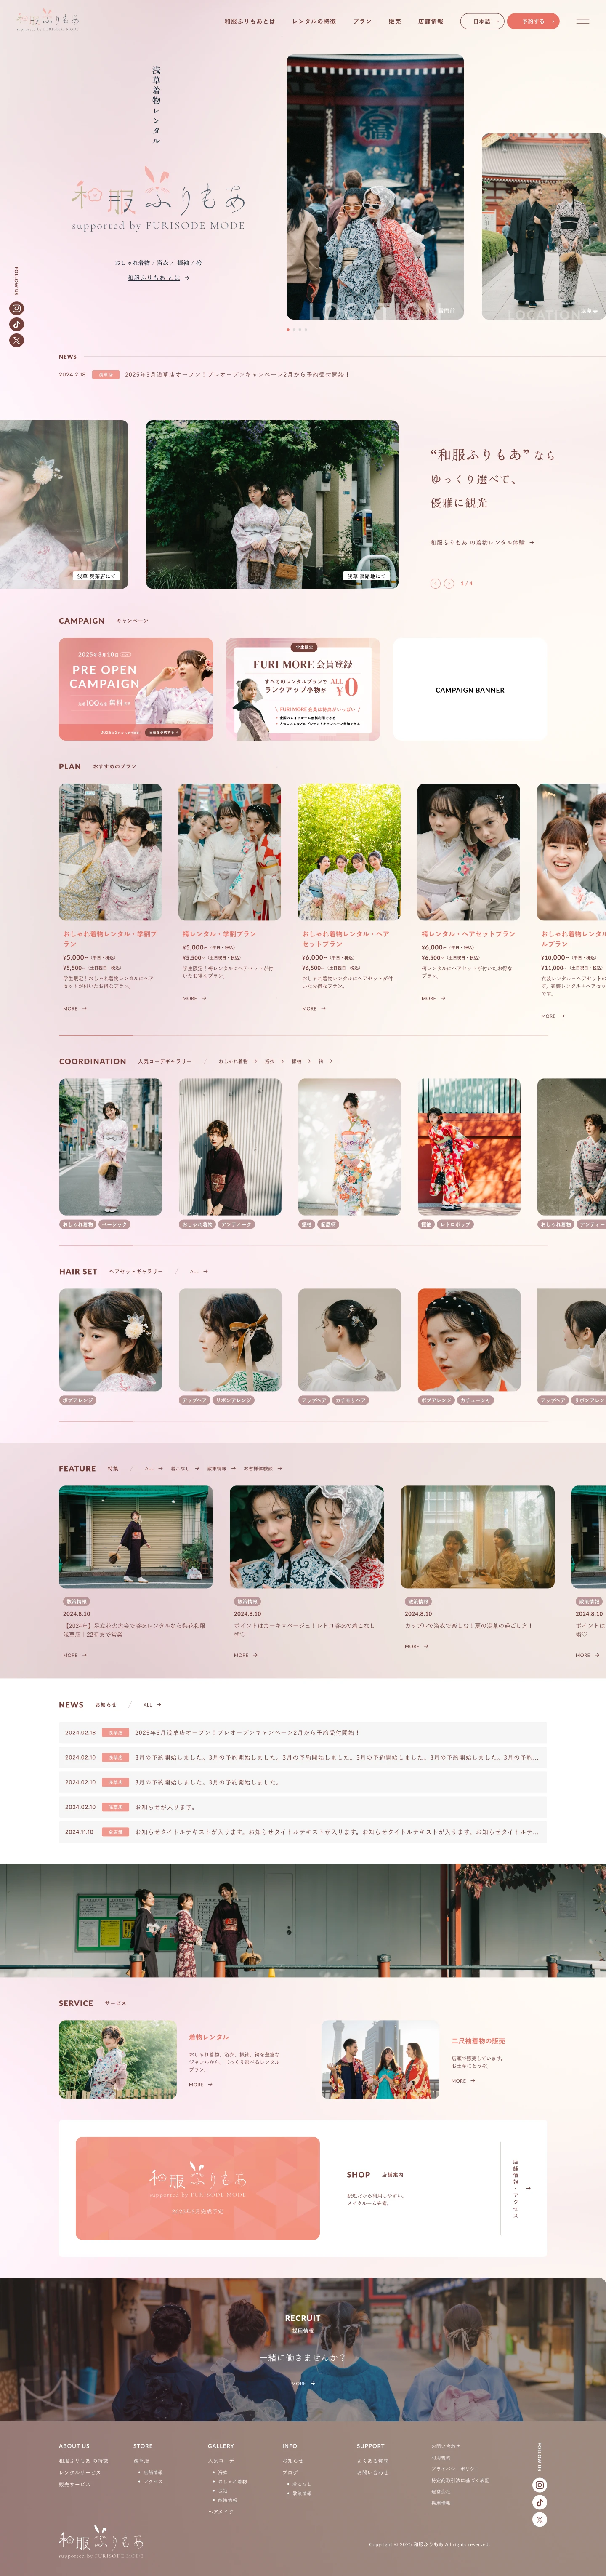Open 浴衣 coordination filter link
This screenshot has height=2576, width=606.
pos(275,1061)
